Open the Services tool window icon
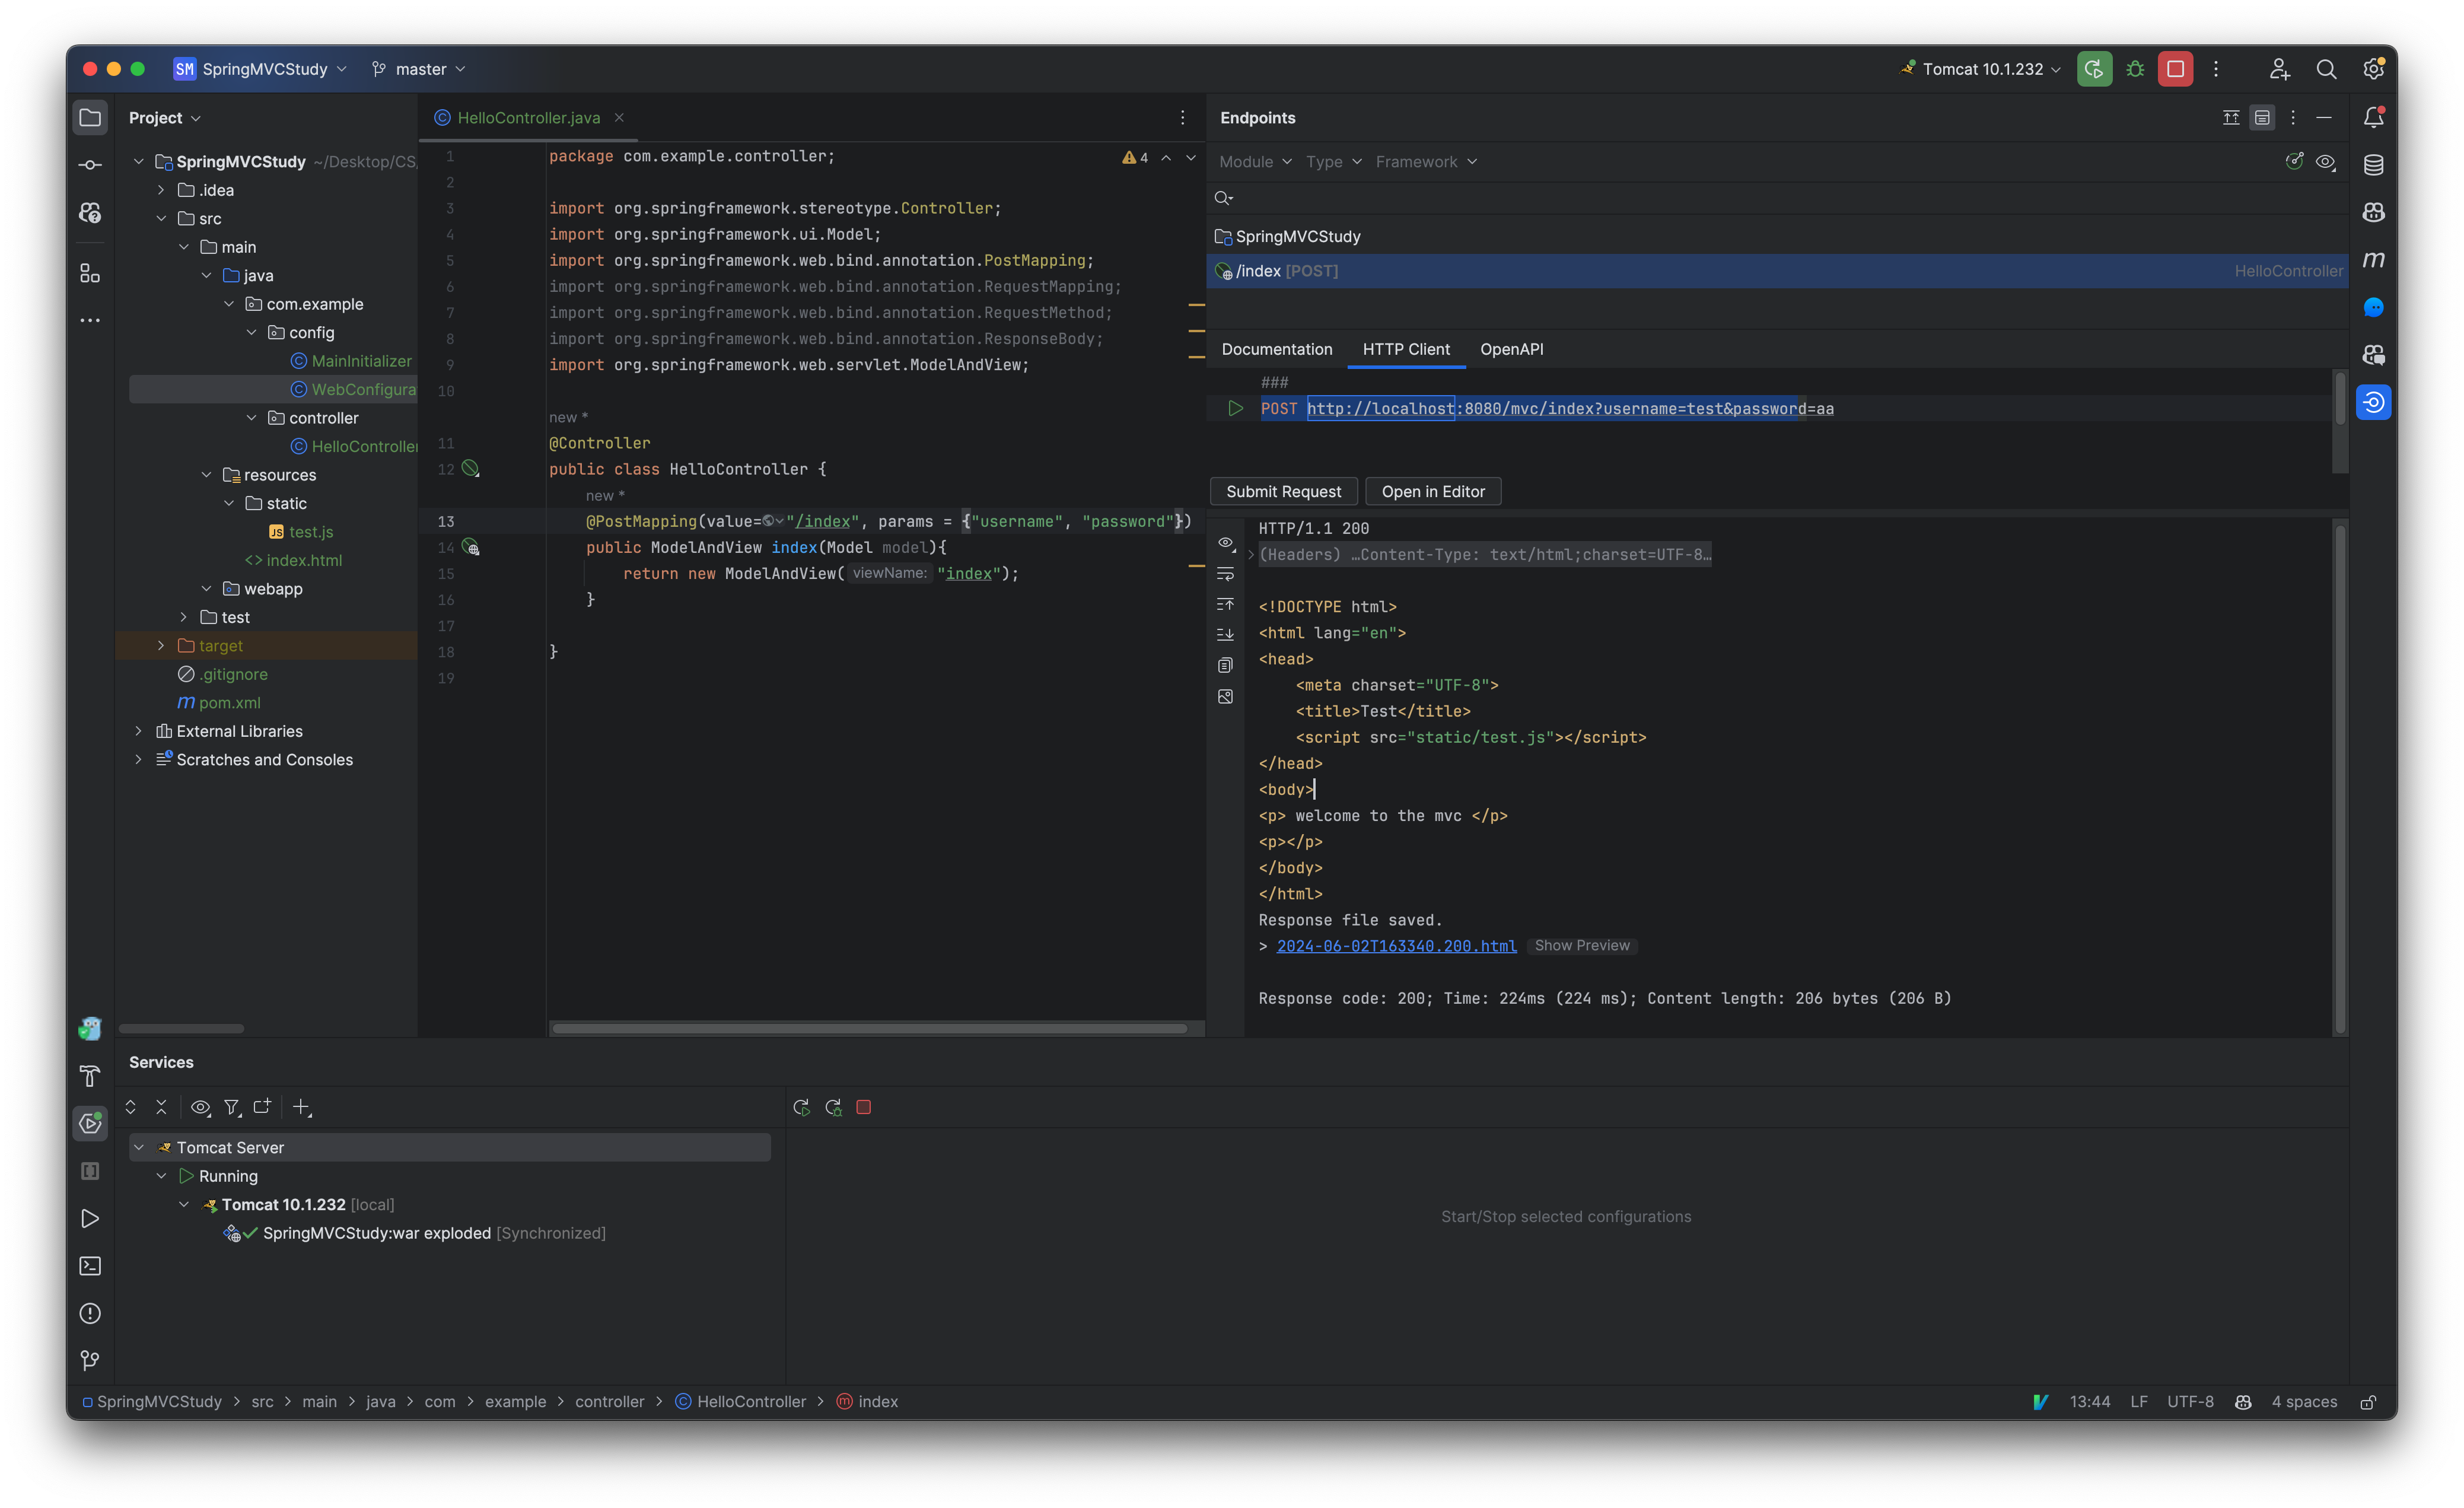 click(90, 1123)
